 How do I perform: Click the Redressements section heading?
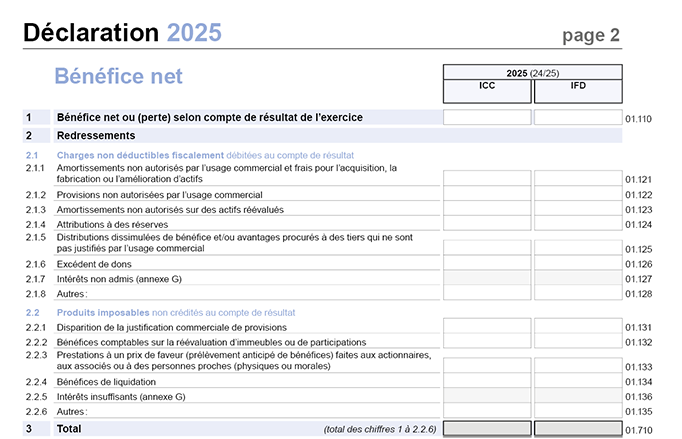[x=96, y=135]
